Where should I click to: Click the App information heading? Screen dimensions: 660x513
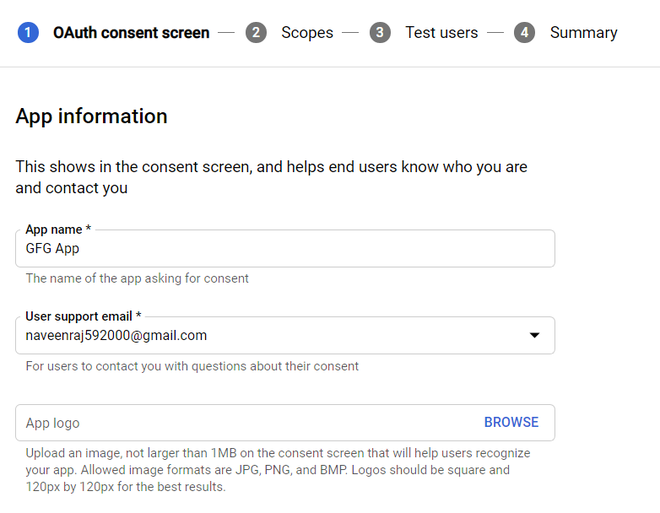pos(92,116)
